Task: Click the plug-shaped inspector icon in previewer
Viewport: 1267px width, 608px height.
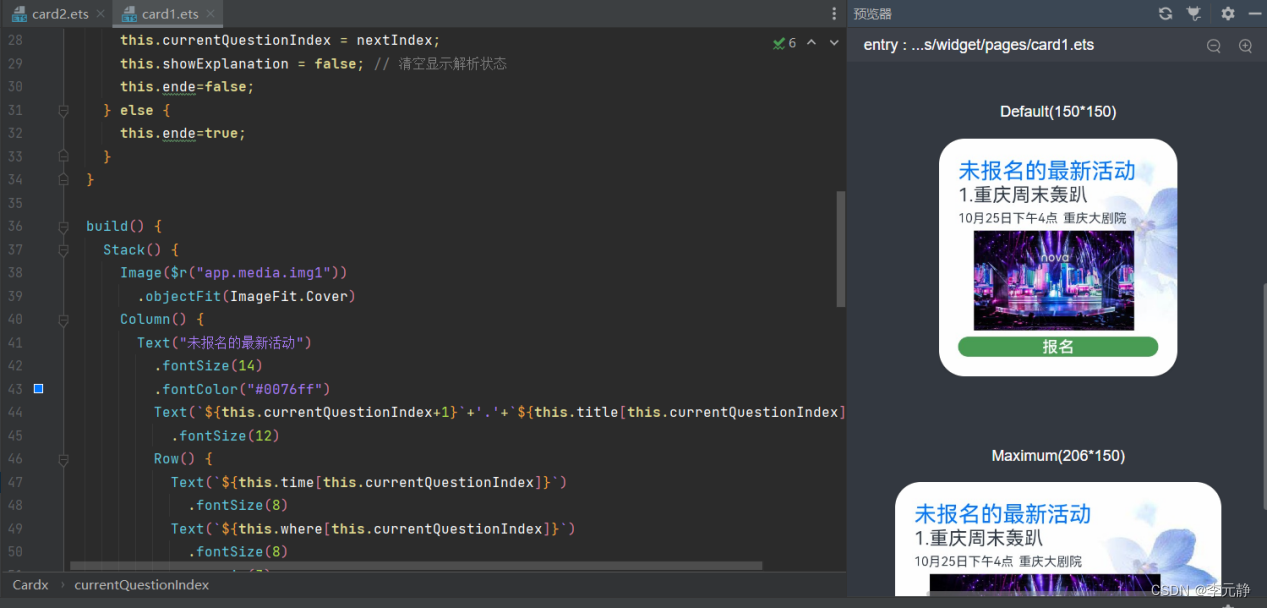Action: tap(1194, 14)
